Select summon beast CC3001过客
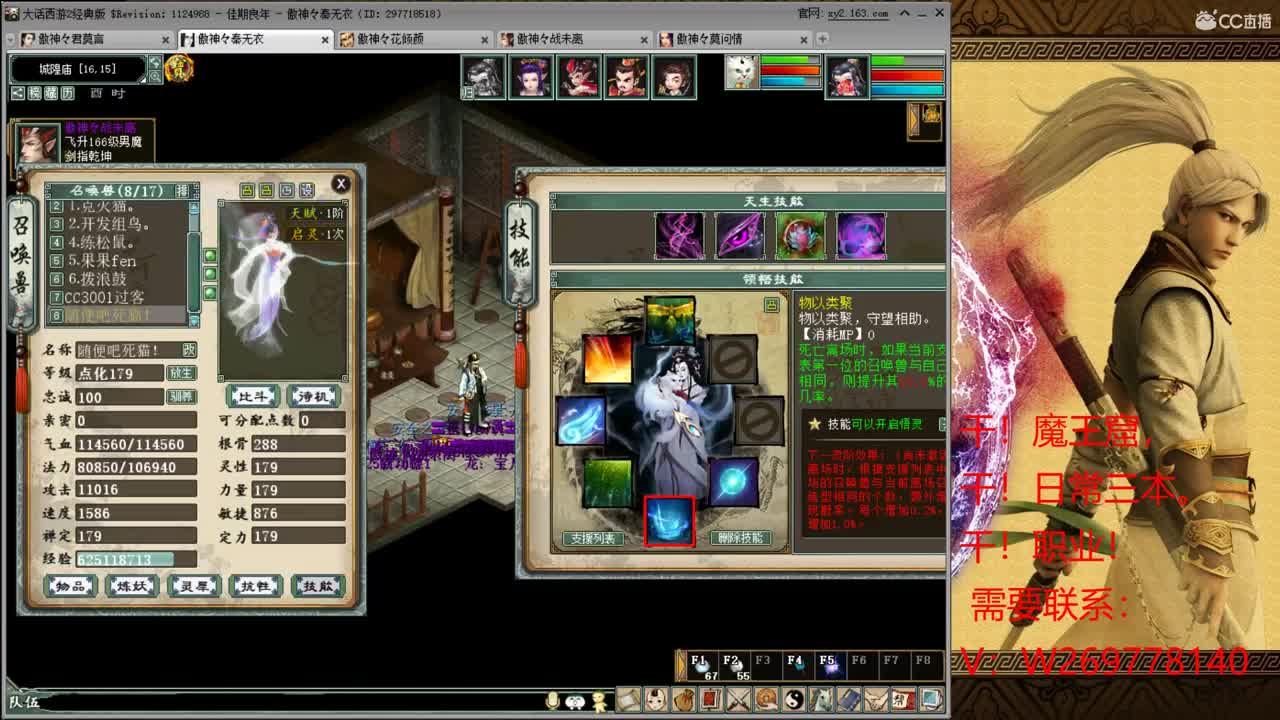 click(118, 297)
